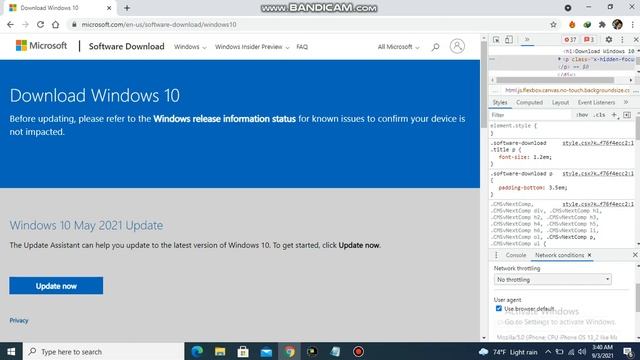Toggle the .cls element classes button
Viewport: 640px width, 360px height.
(599, 115)
